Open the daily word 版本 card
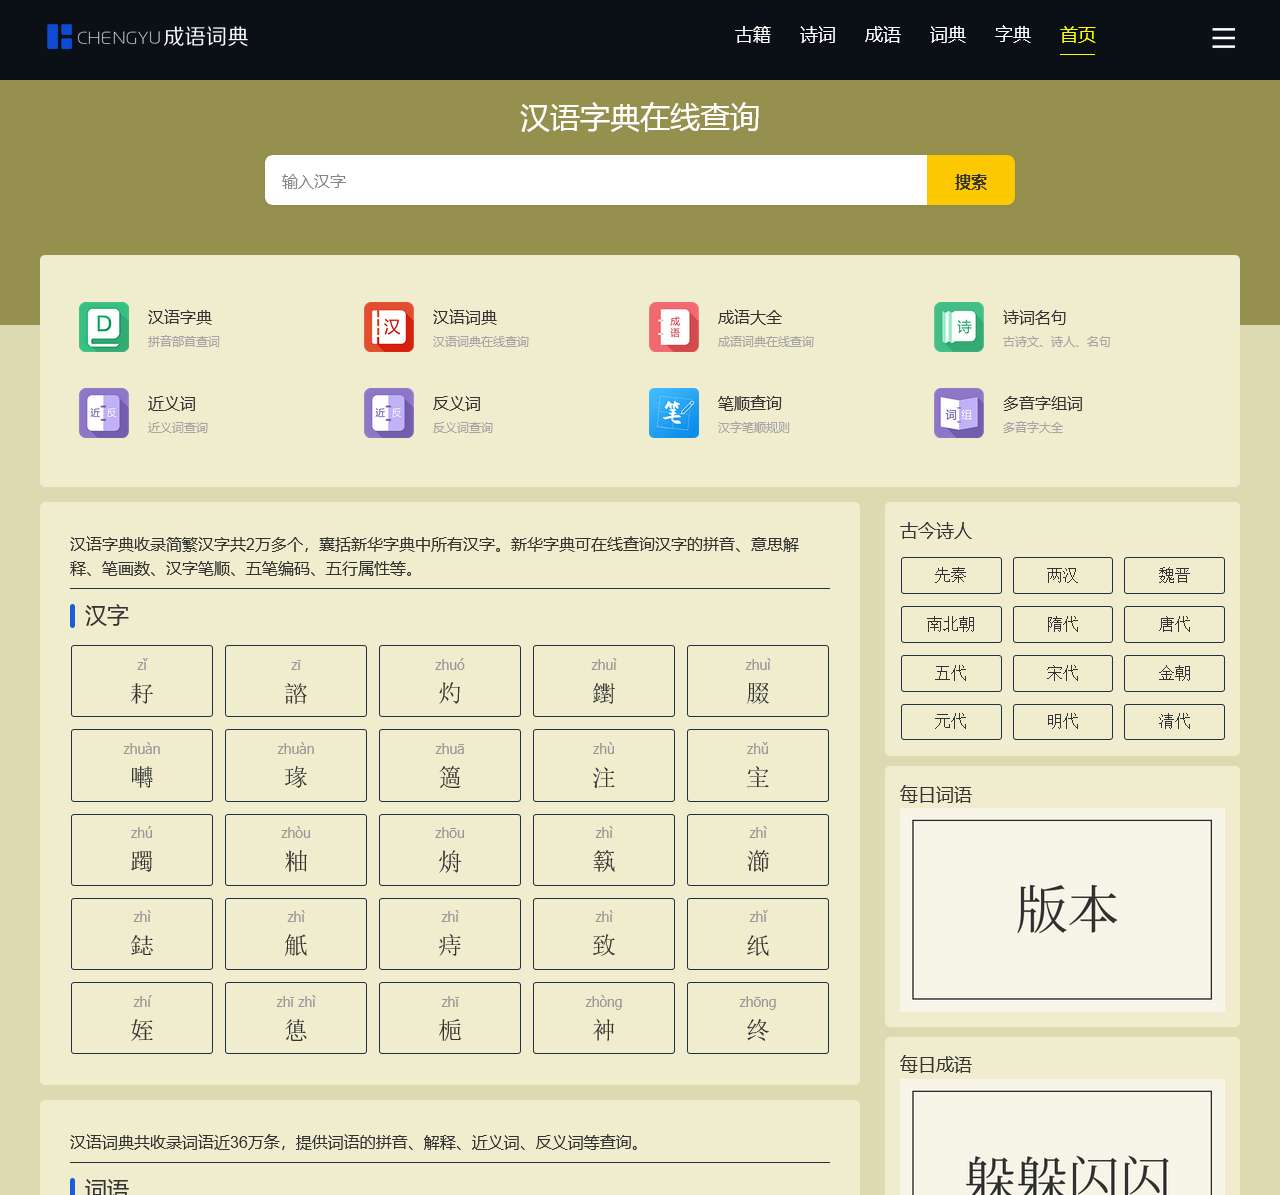 click(x=1063, y=909)
